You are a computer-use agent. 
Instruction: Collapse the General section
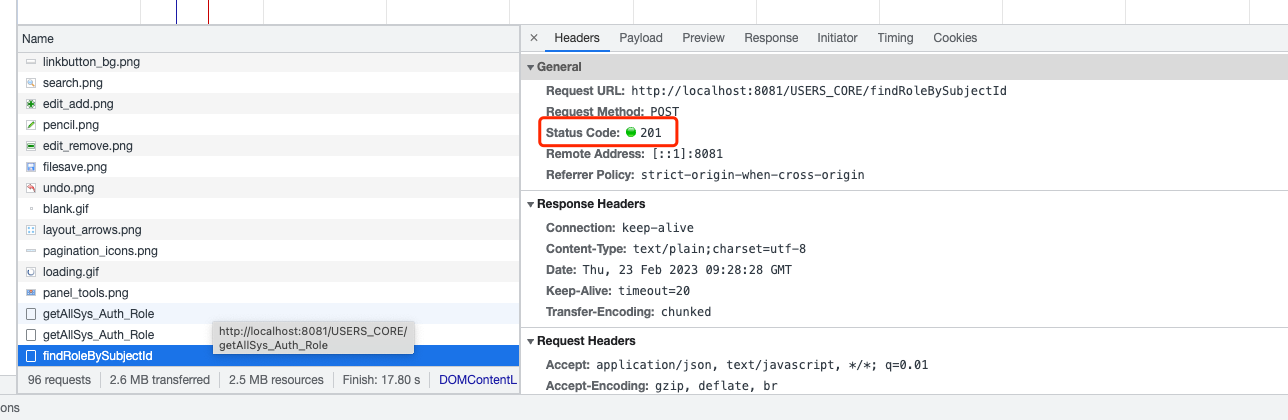[531, 67]
